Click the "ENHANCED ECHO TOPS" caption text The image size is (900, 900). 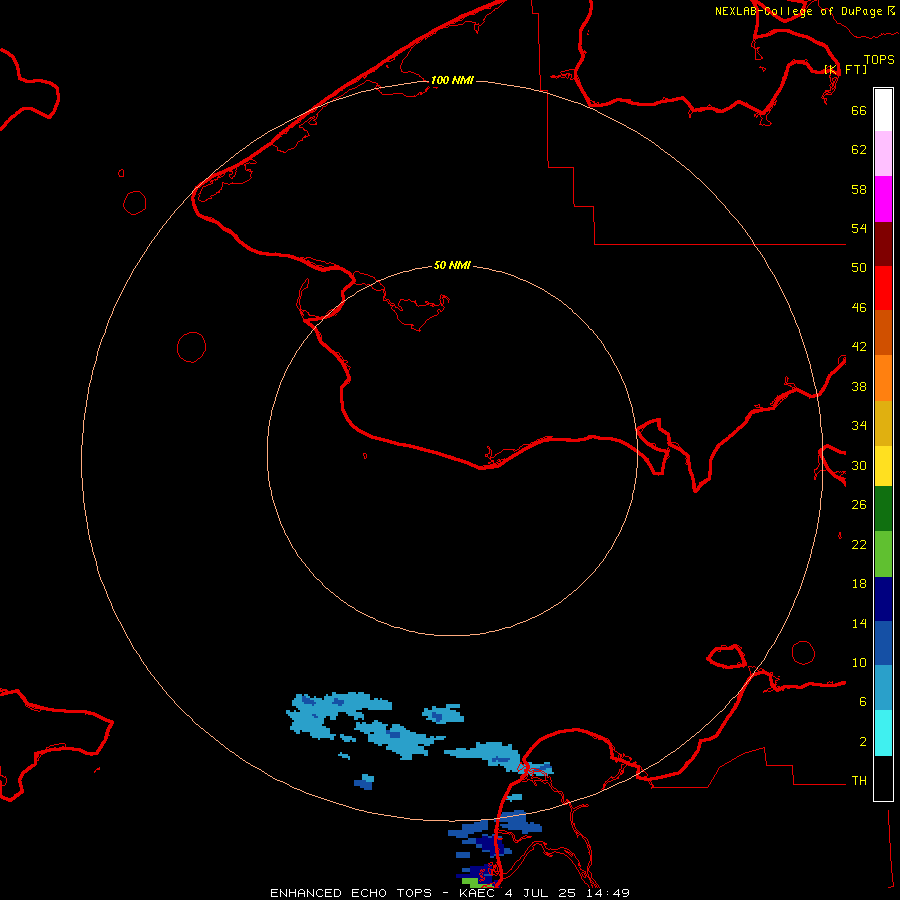tap(351, 893)
